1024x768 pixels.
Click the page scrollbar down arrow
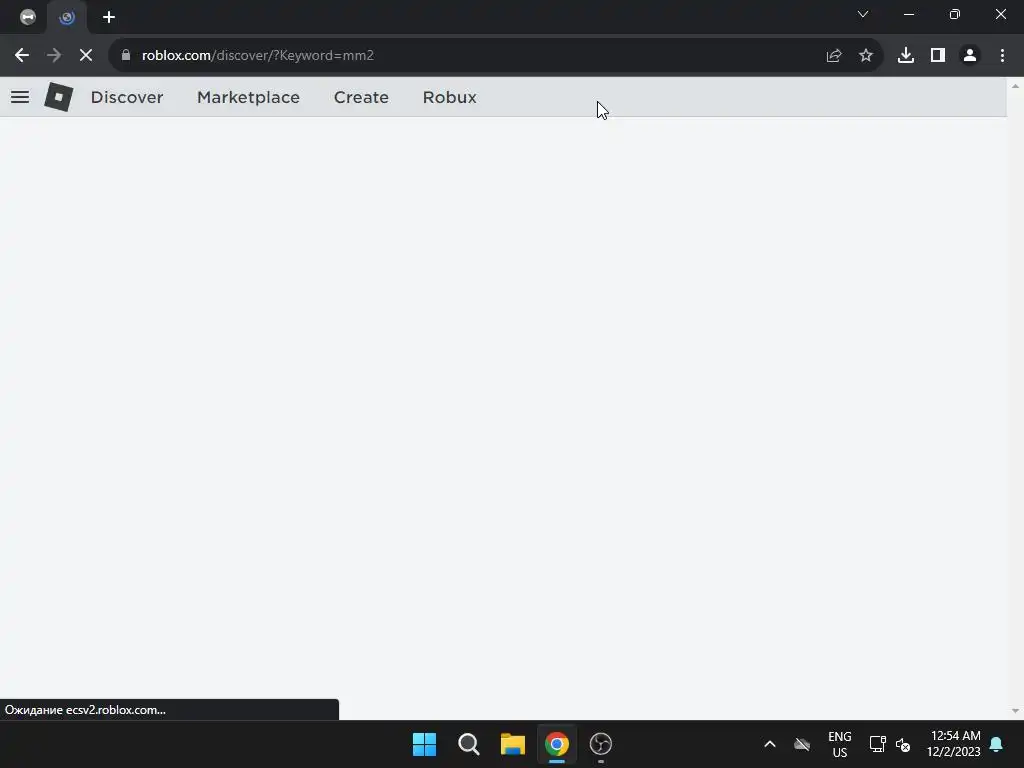tap(1015, 711)
